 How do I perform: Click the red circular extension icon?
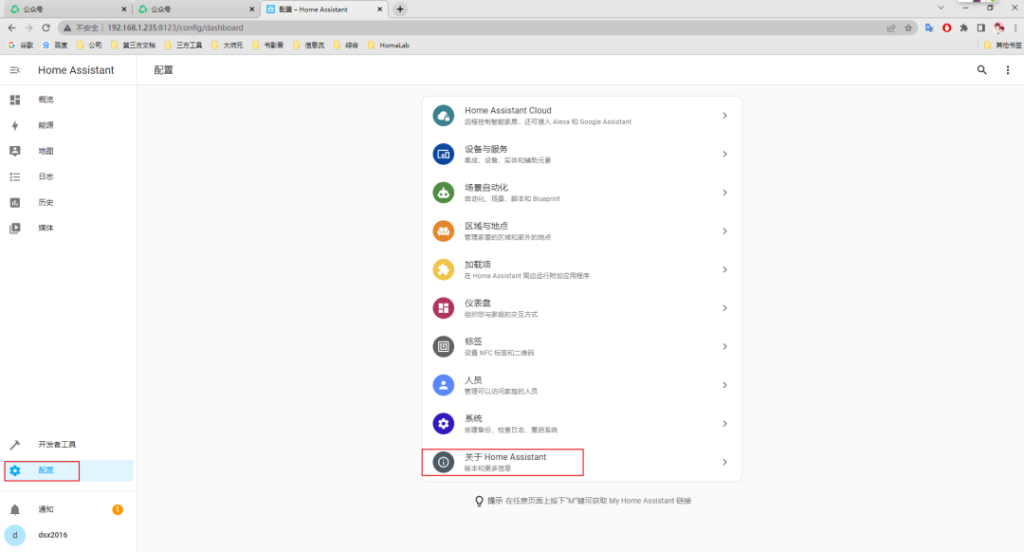(946, 28)
